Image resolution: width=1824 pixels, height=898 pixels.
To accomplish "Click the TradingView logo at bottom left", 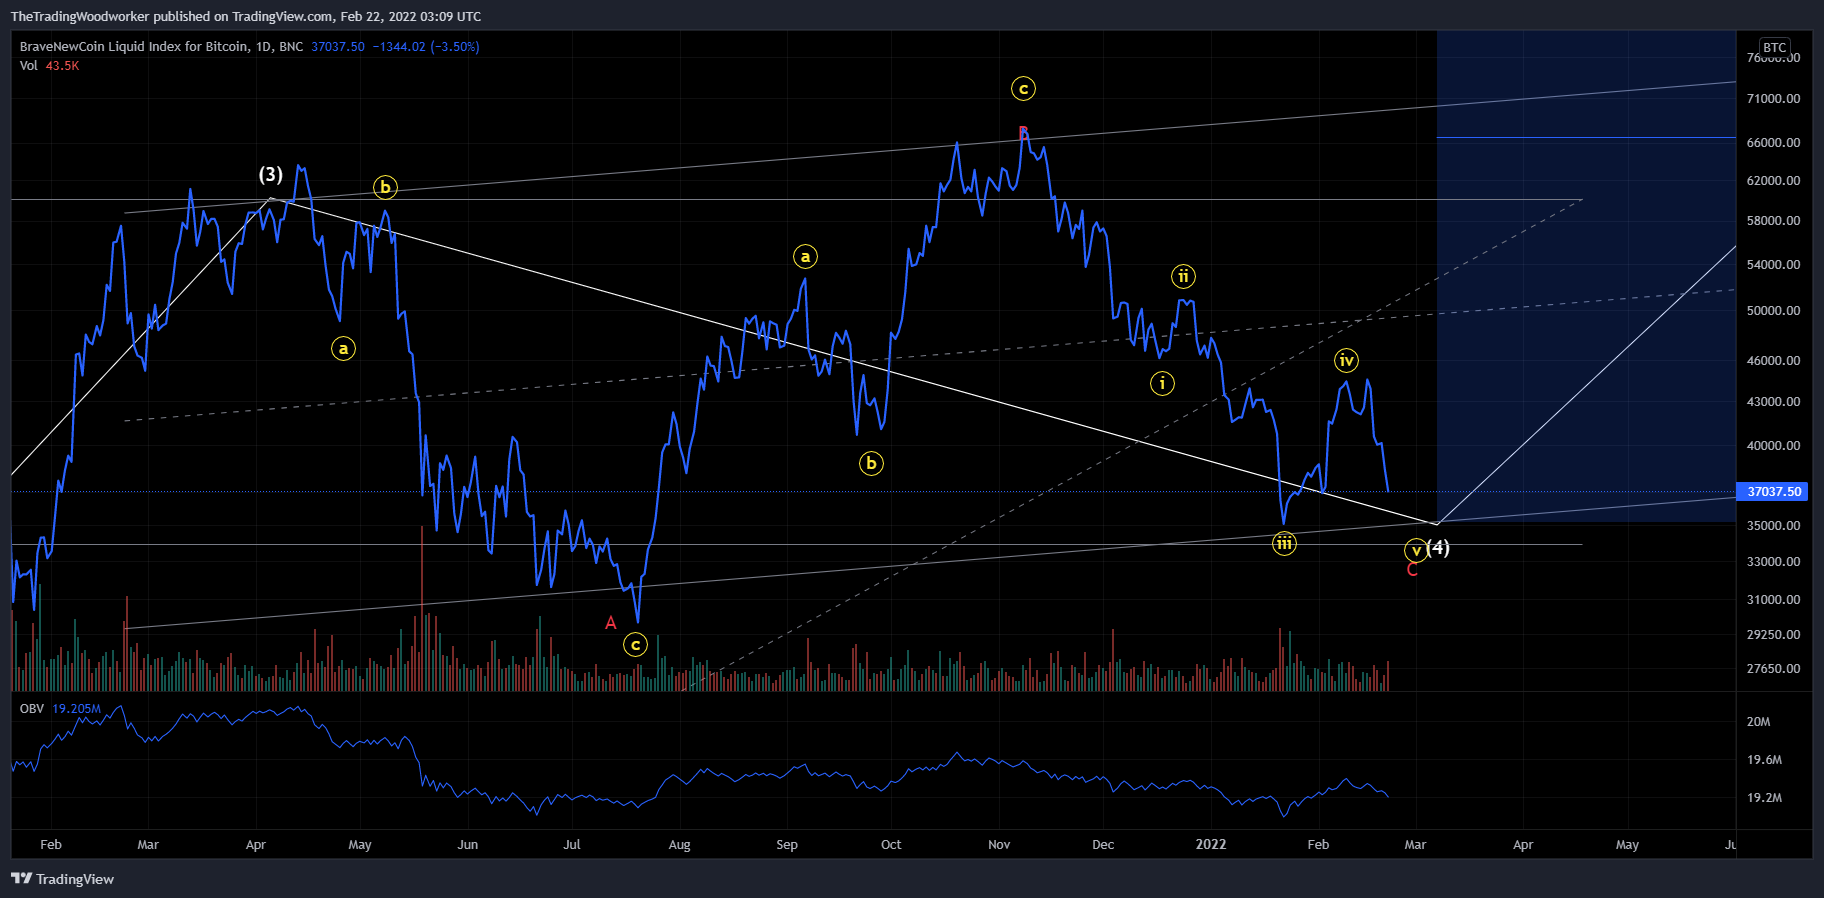I will [x=62, y=879].
